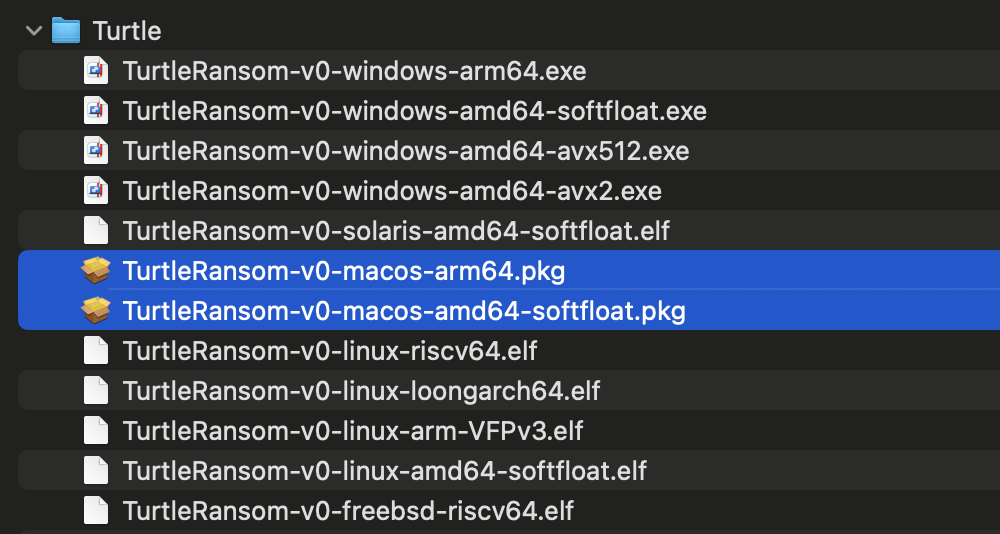Image resolution: width=1000 pixels, height=534 pixels.
Task: Click the windows-amd64-avx2.exe file icon
Action: tap(96, 190)
